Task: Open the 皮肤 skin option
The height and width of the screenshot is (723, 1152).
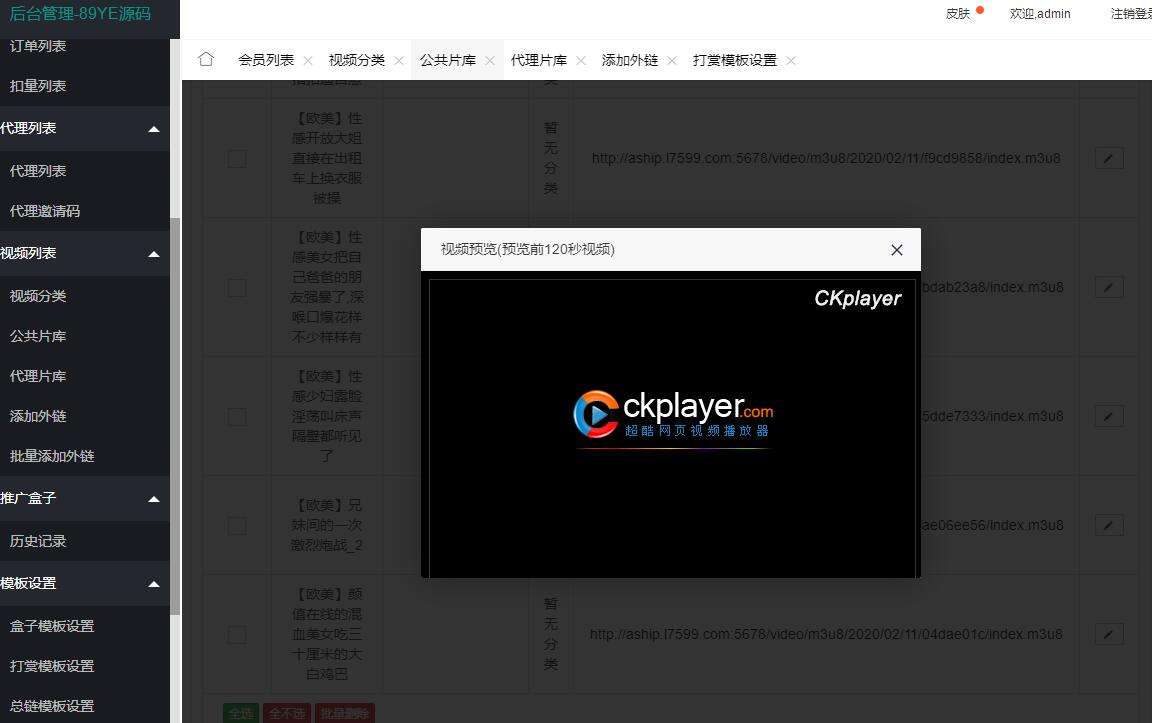Action: (958, 13)
